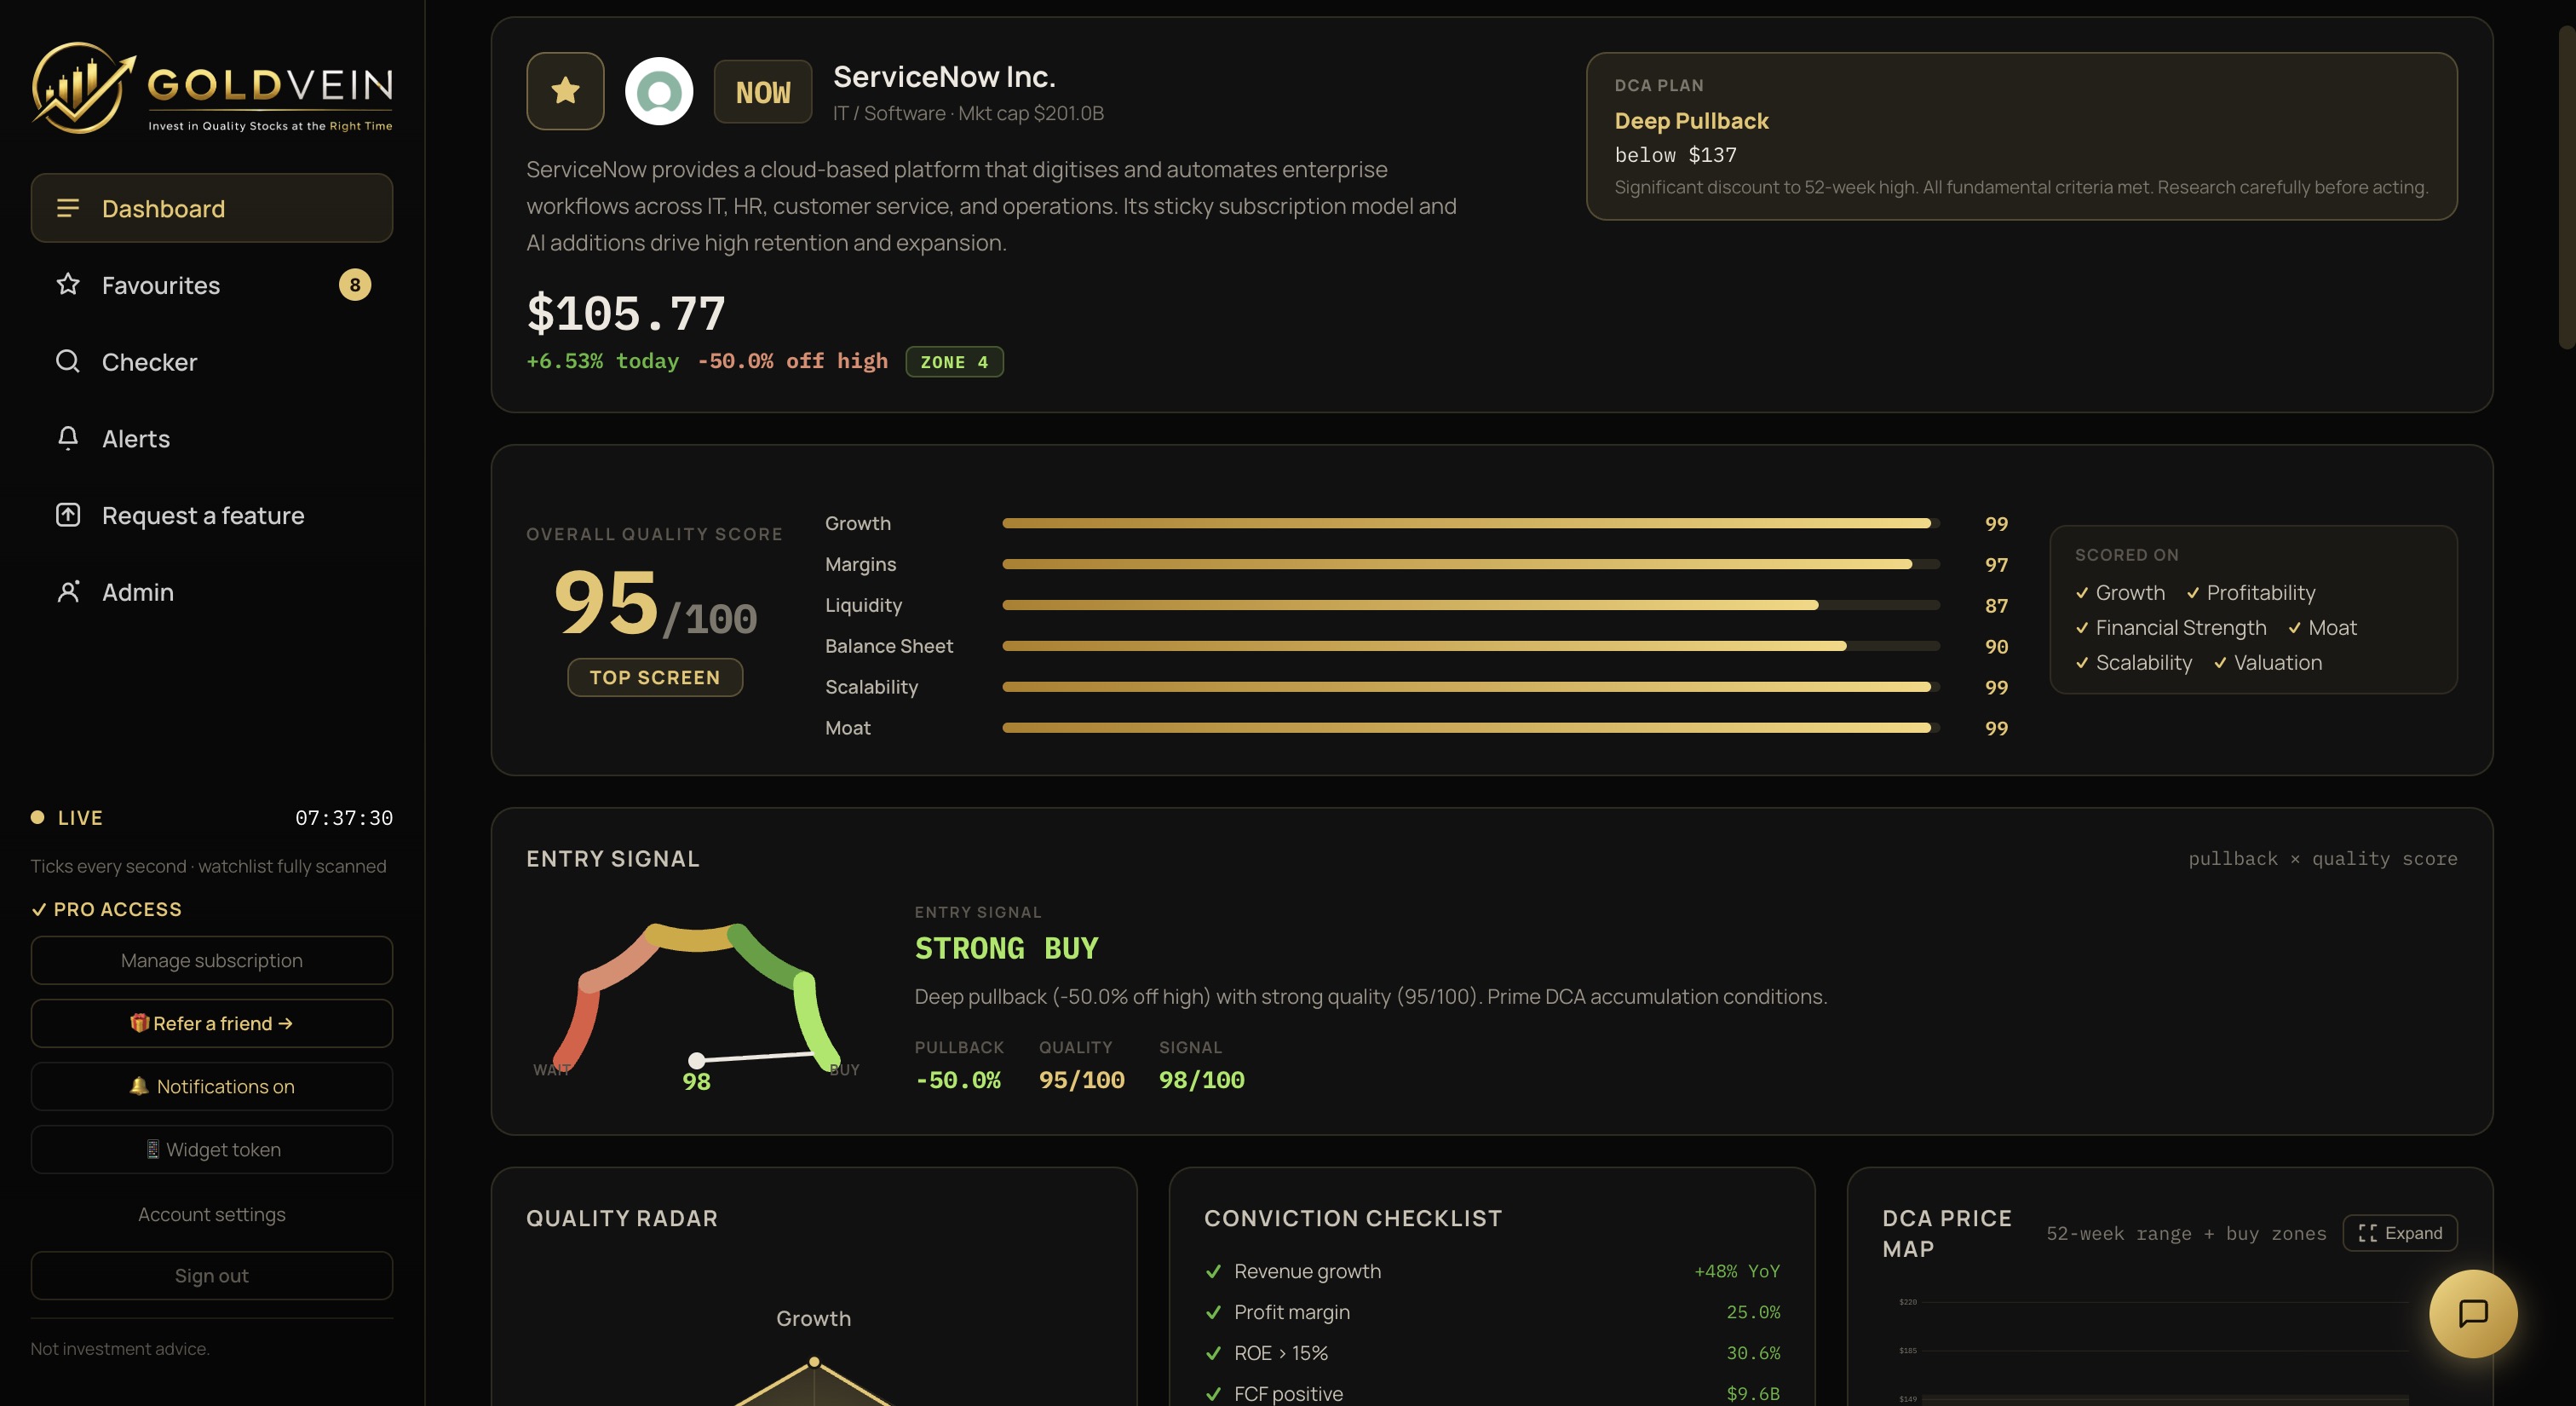Click the FCF positive checkmark
The width and height of the screenshot is (2576, 1406).
[x=1214, y=1394]
